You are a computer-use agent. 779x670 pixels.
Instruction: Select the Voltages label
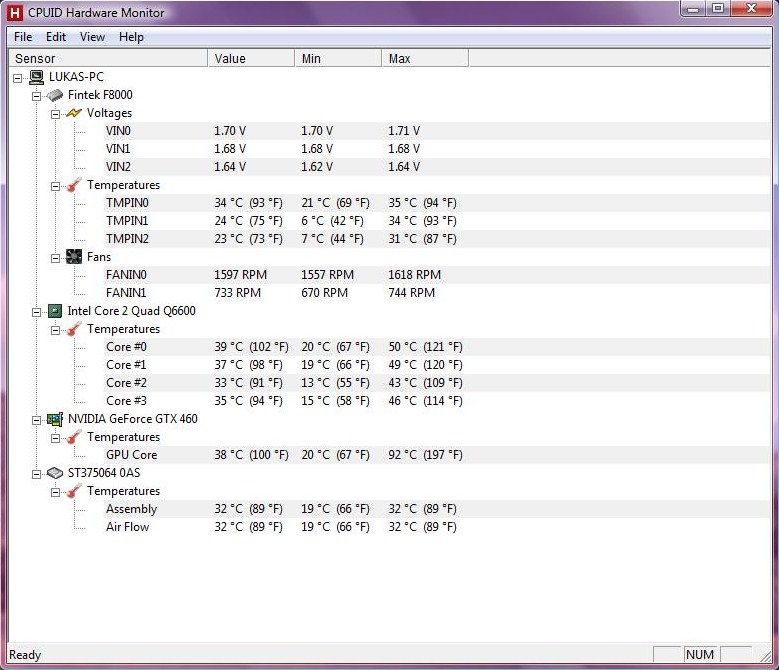[x=109, y=113]
